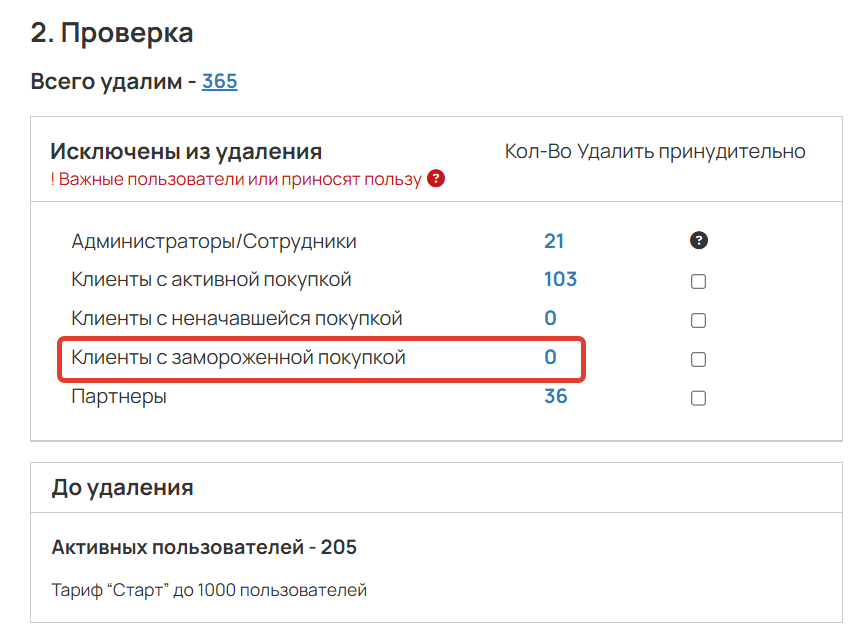
Task: Click the value 103 for active purchase clients
Action: (x=562, y=279)
